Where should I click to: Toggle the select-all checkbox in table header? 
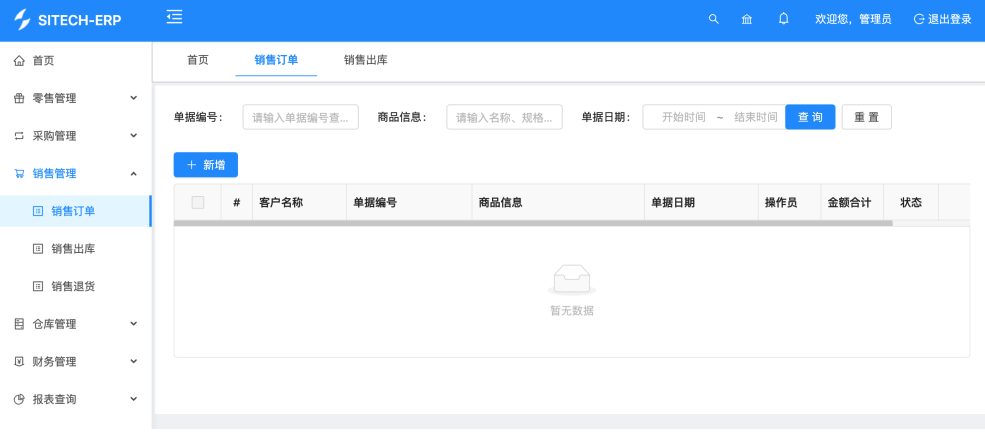(x=198, y=202)
